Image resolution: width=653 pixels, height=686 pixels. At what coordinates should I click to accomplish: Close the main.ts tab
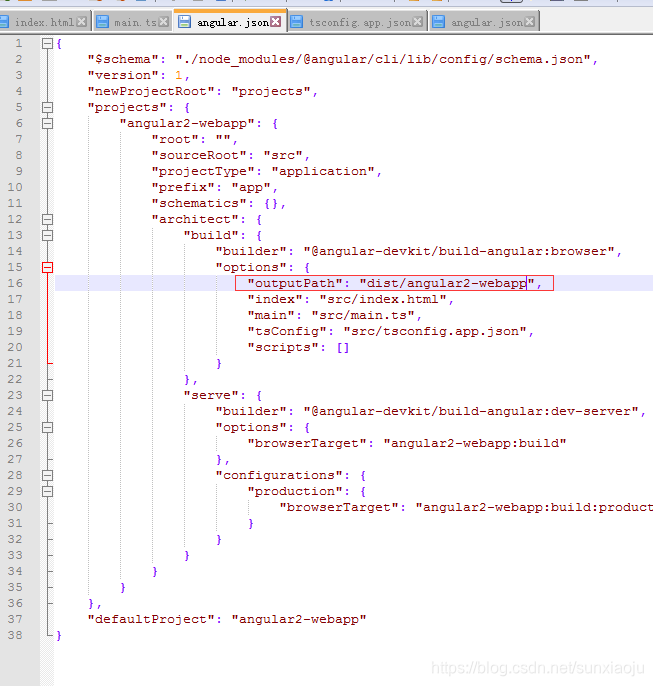point(164,22)
